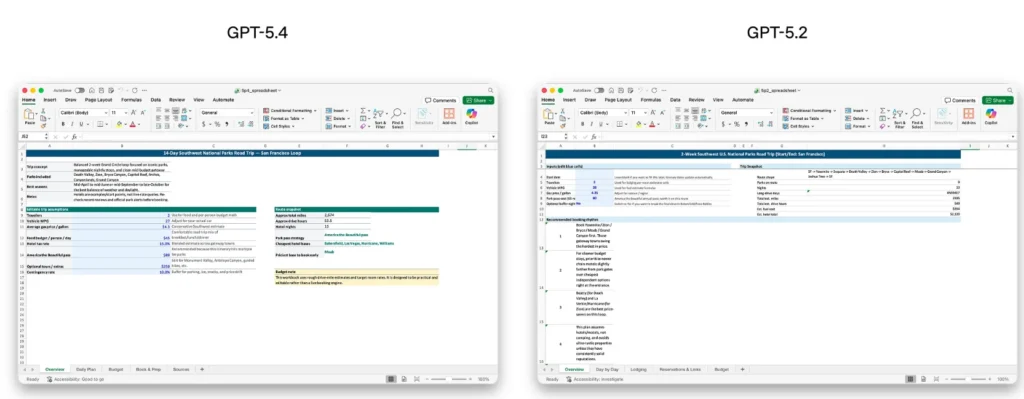This screenshot has width=1024, height=399.
Task: Click the fx insert function icon in the GPT-5.2 window
Action: [594, 137]
